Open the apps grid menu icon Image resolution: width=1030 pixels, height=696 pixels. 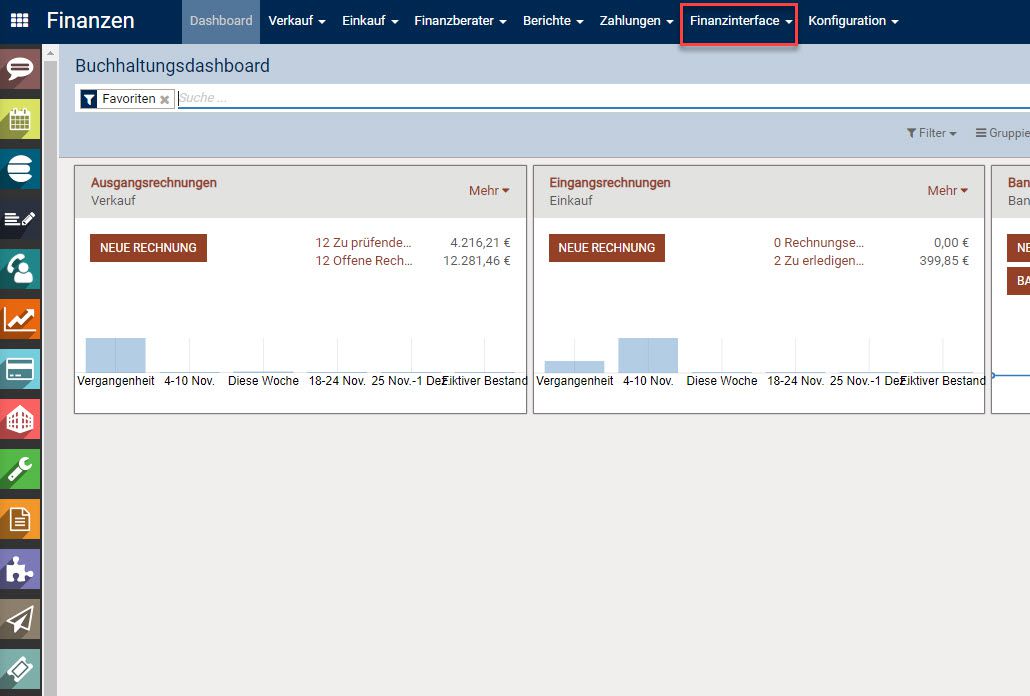click(20, 21)
